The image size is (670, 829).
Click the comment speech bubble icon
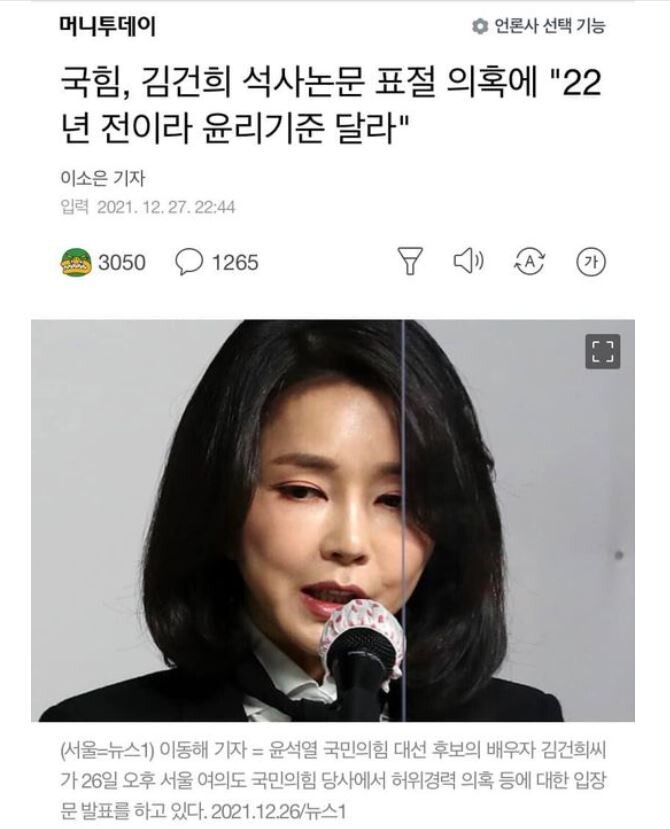[189, 262]
